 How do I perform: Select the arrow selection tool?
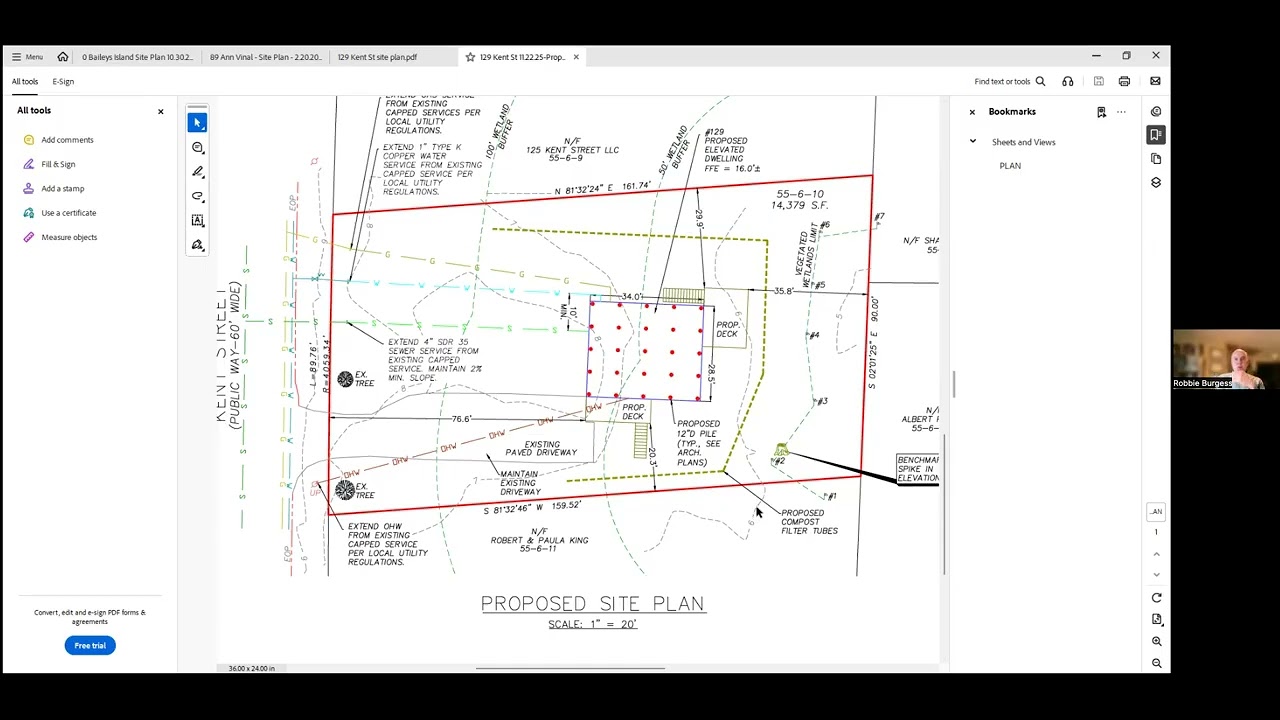(198, 122)
